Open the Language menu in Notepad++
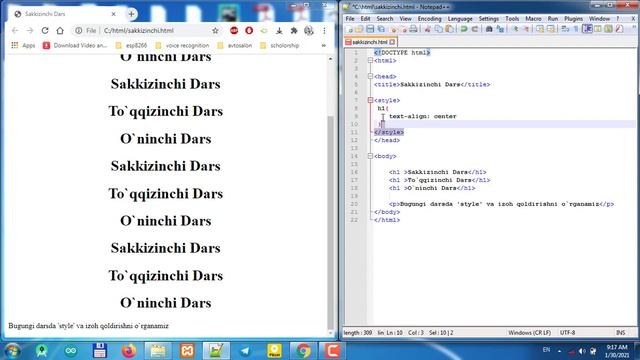 click(460, 19)
